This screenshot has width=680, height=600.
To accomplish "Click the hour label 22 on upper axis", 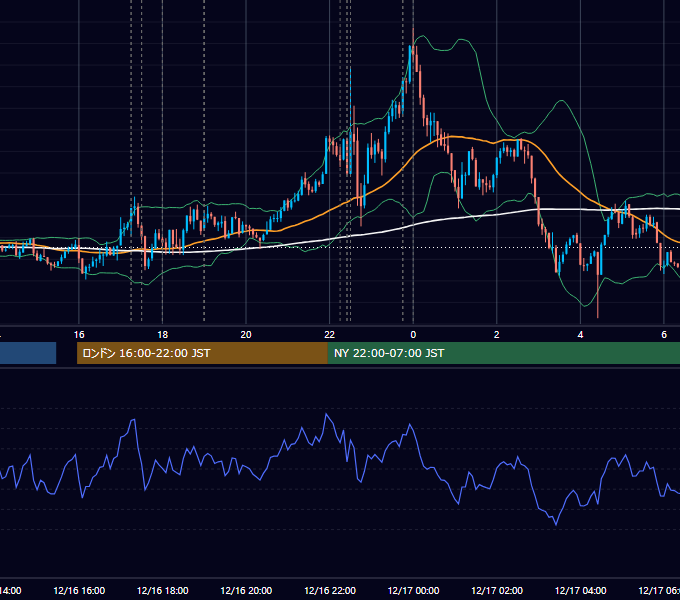I will (x=330, y=335).
